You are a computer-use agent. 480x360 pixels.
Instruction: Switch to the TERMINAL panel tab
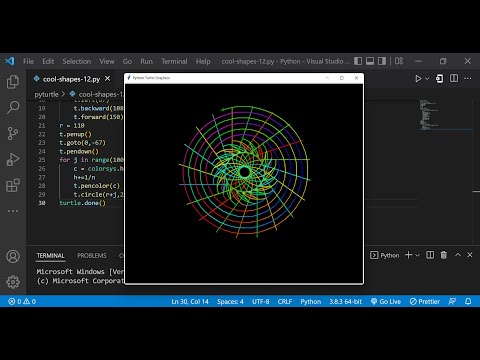50,256
